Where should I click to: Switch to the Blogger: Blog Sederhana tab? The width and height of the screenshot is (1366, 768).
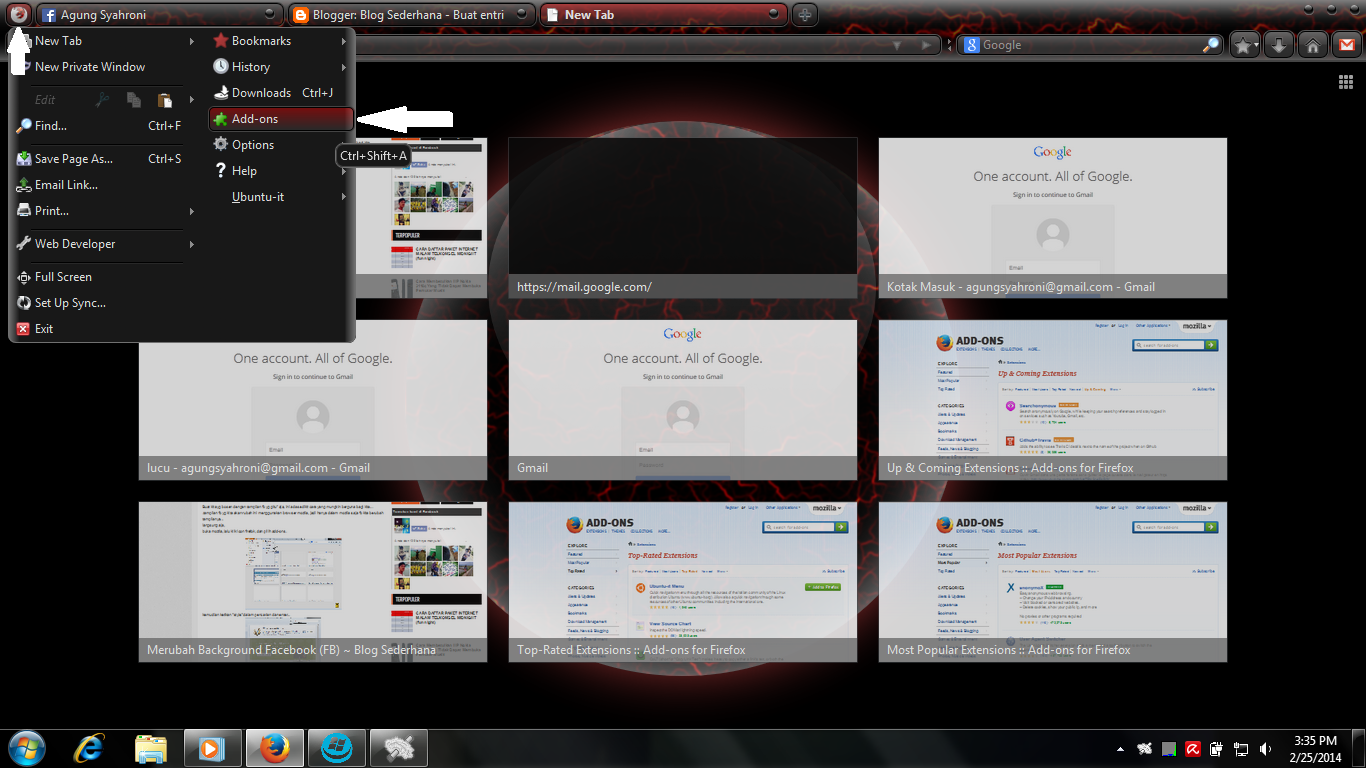coord(400,14)
